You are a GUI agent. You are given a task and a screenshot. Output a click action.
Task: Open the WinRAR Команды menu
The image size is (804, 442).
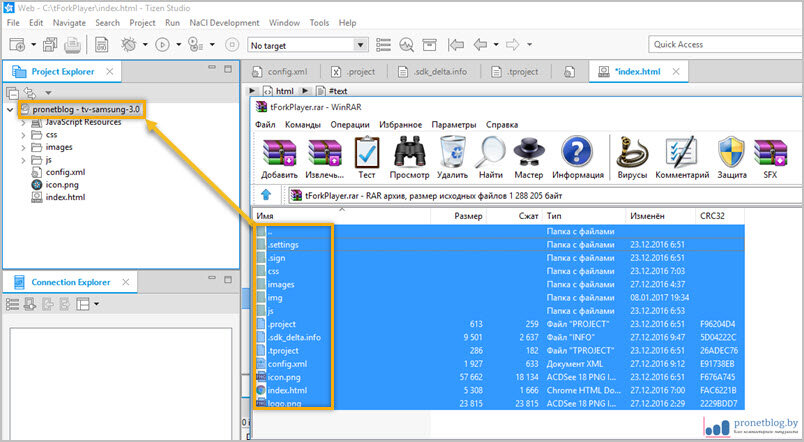[303, 125]
